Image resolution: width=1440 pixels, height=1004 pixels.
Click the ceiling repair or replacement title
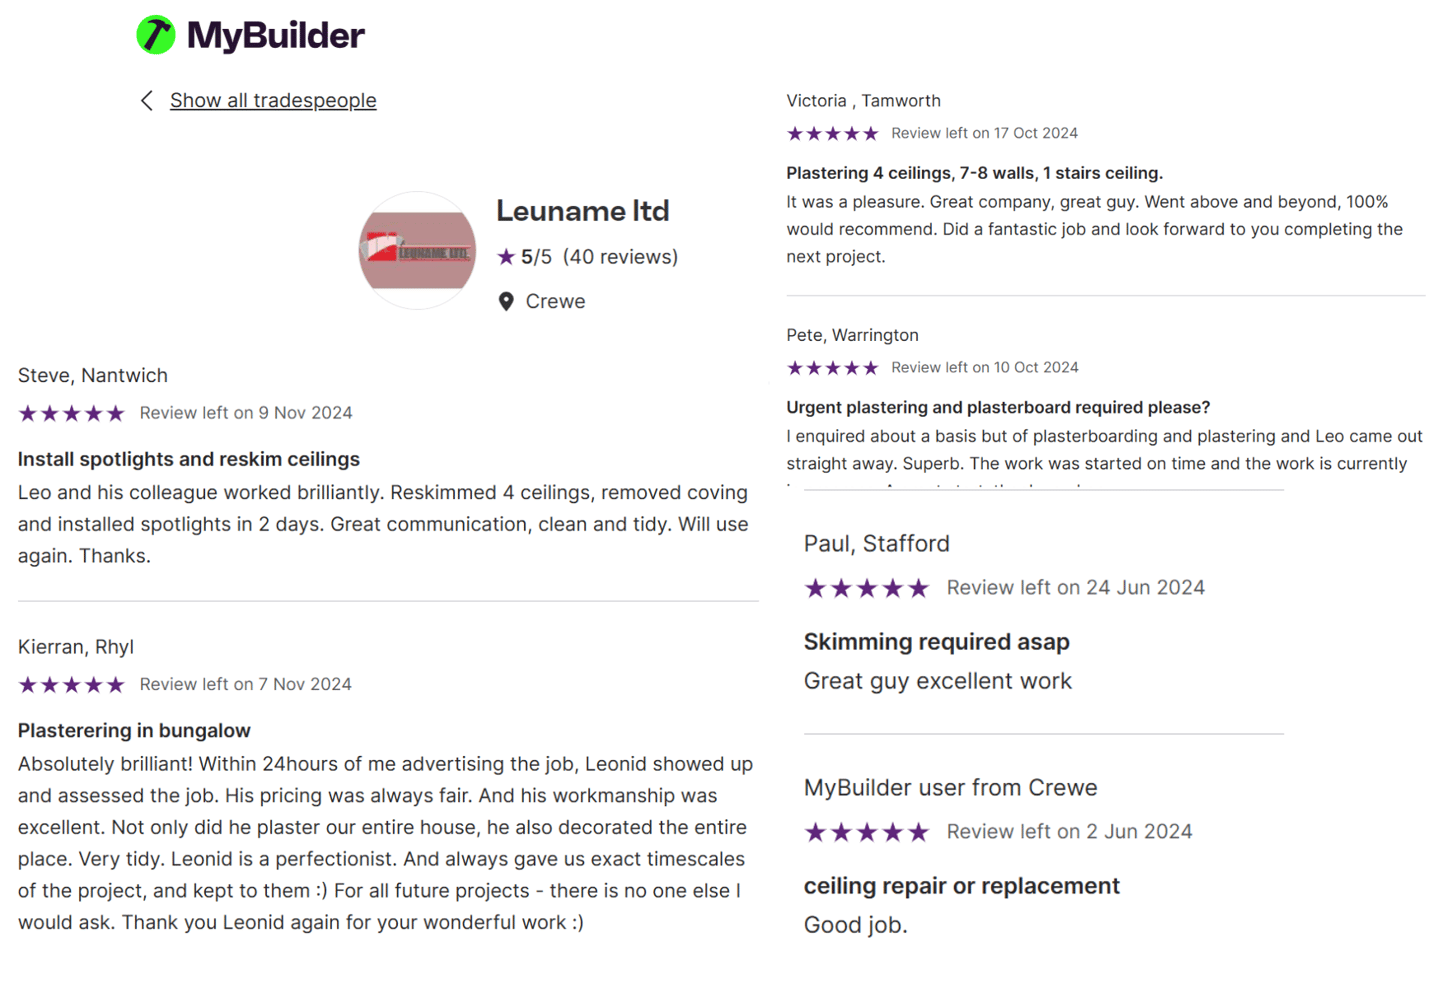pyautogui.click(x=962, y=886)
